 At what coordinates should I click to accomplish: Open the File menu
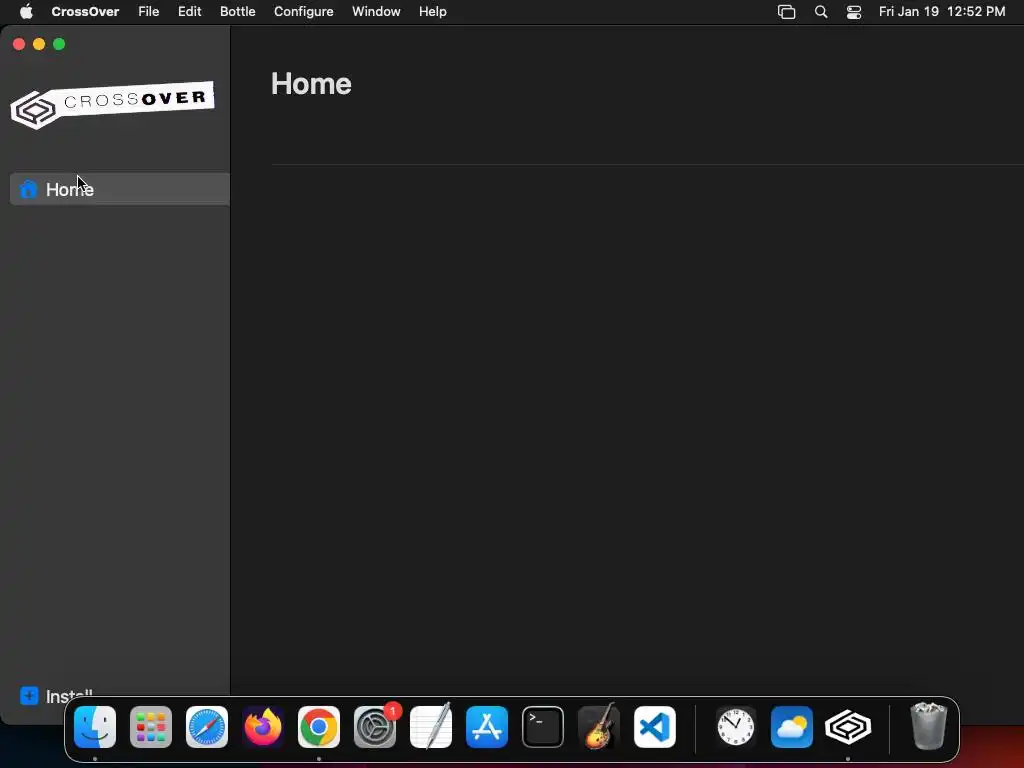pos(148,12)
